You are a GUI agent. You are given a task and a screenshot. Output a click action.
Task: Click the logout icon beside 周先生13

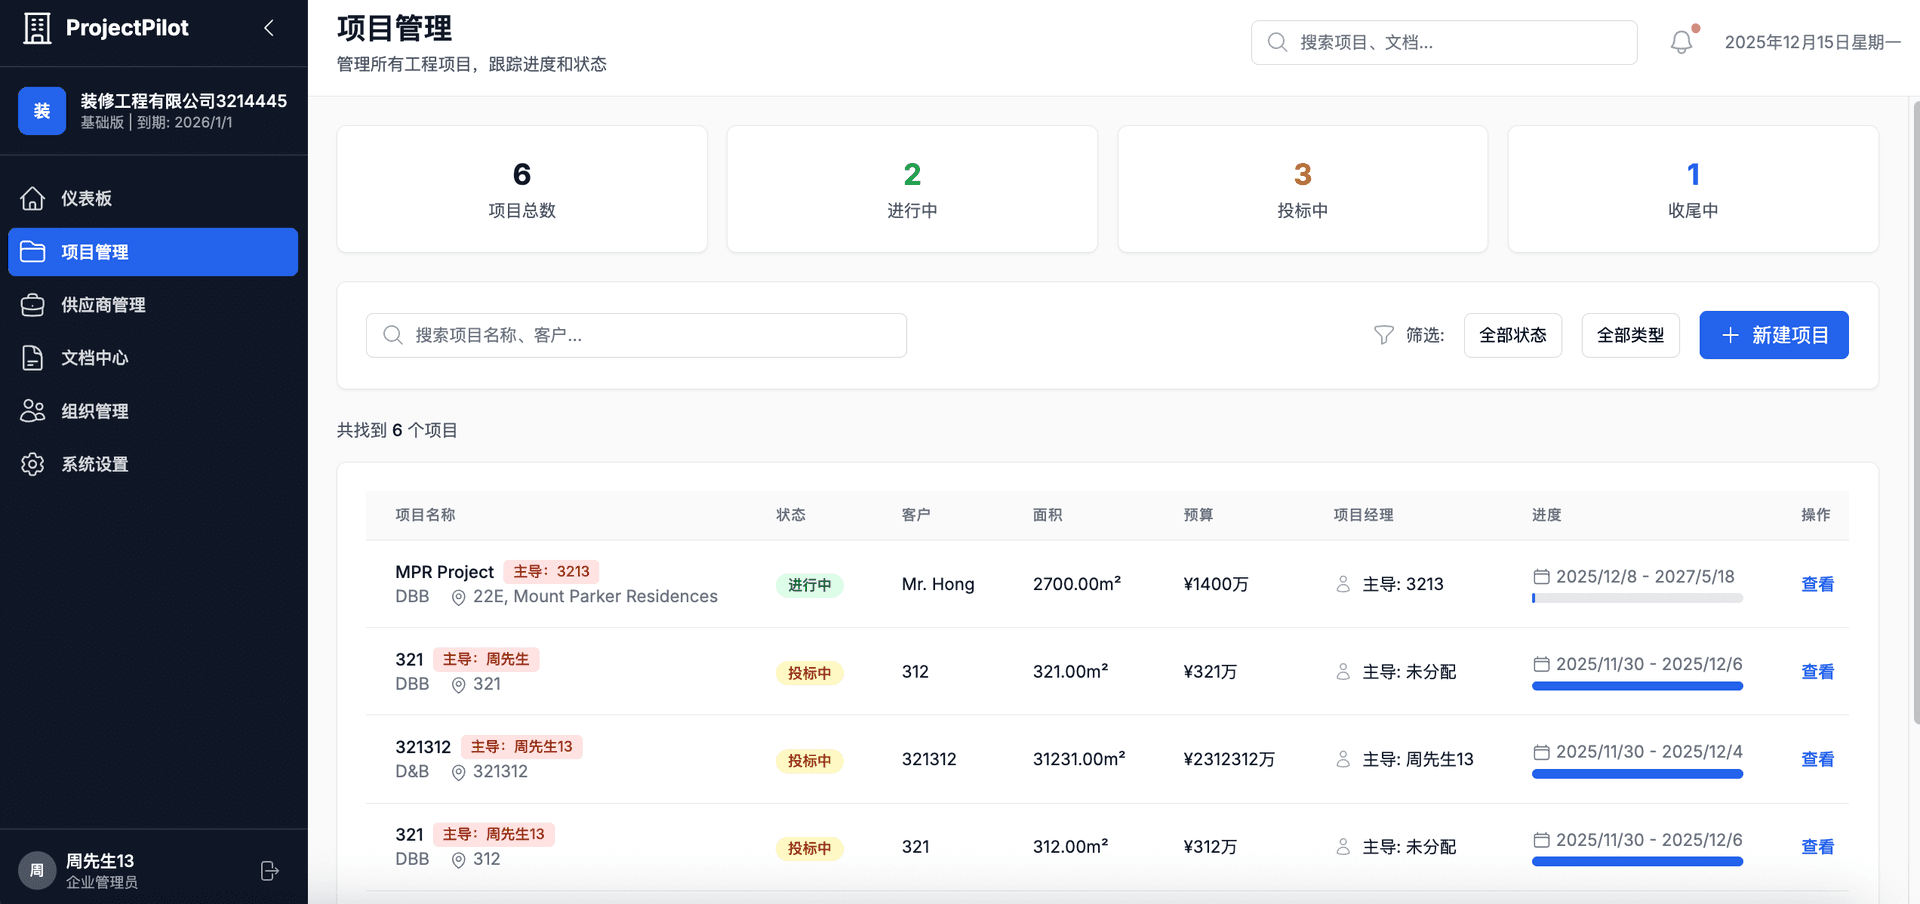(269, 871)
